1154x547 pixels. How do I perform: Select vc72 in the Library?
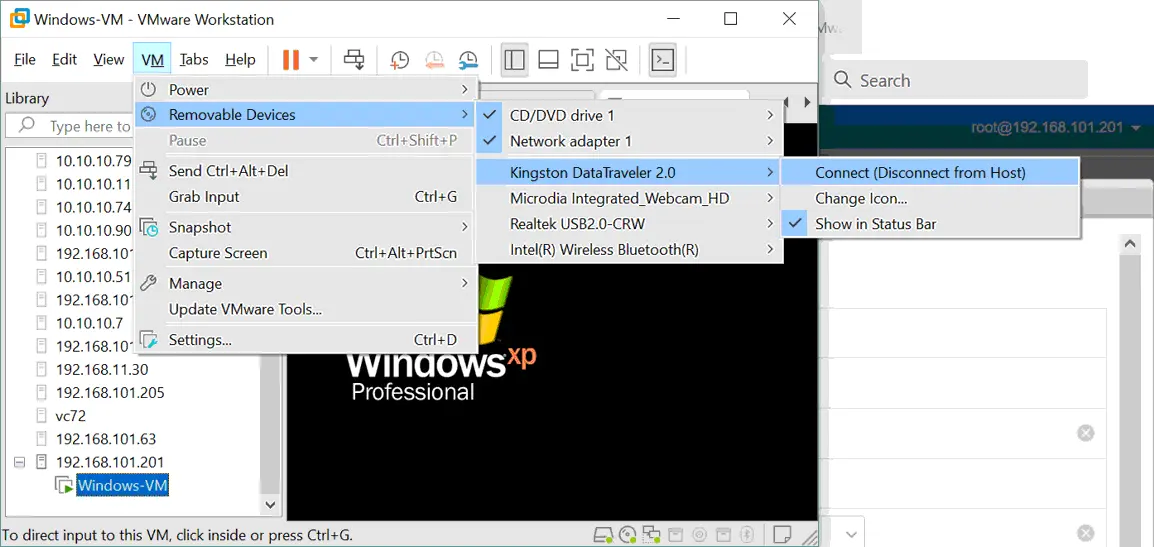click(x=71, y=416)
